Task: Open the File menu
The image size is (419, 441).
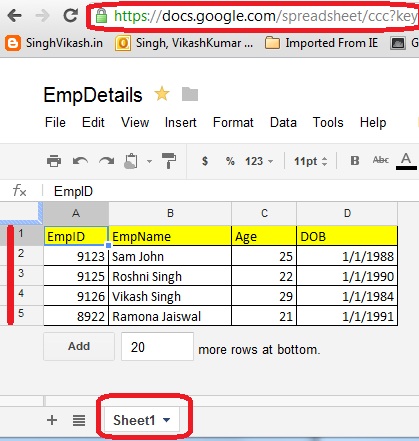Action: (x=55, y=122)
